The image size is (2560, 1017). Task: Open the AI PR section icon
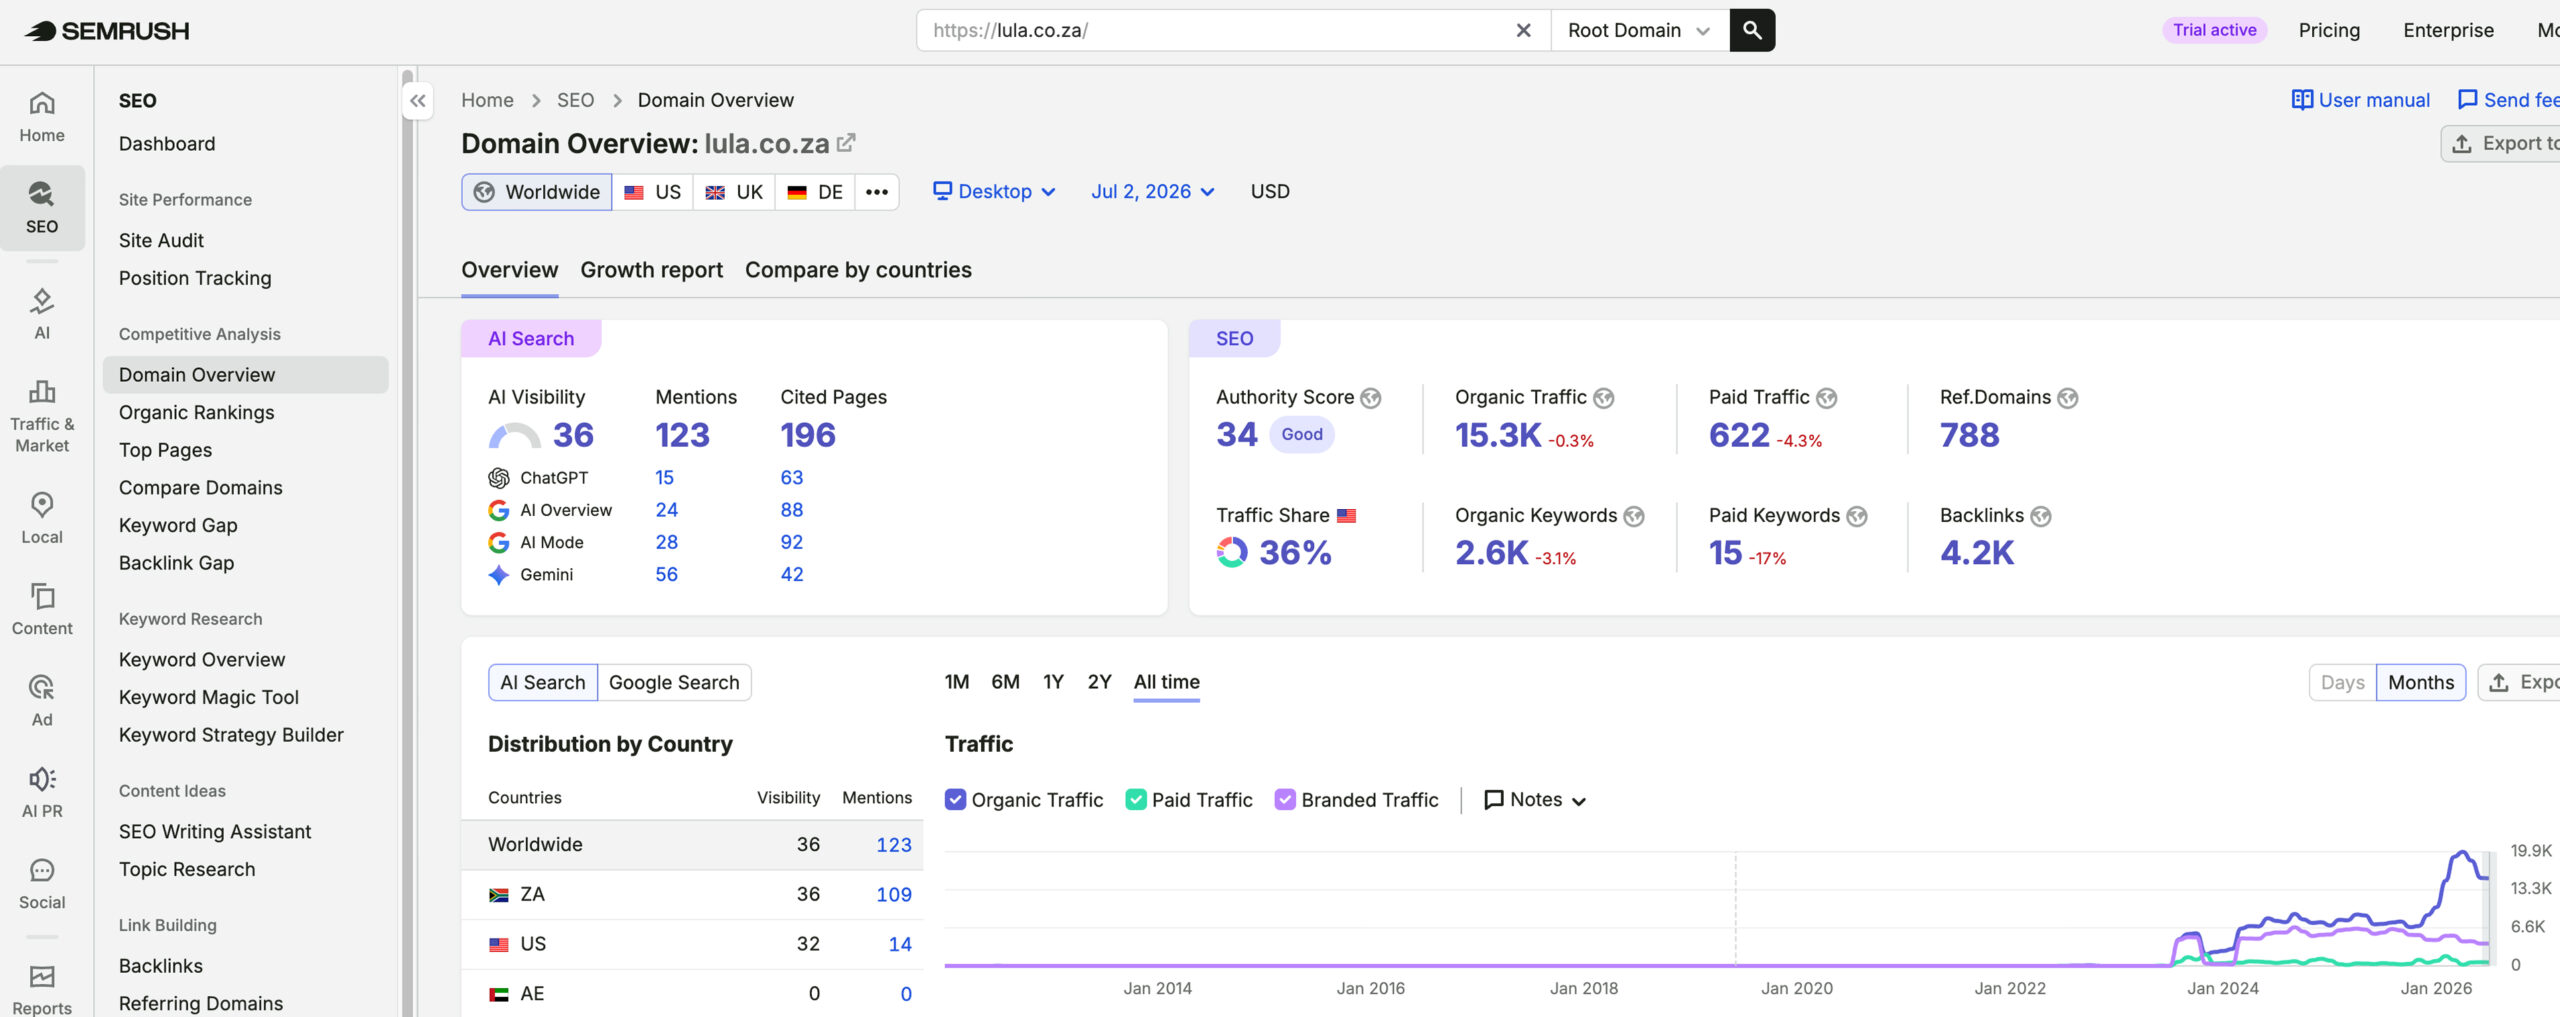(x=42, y=792)
